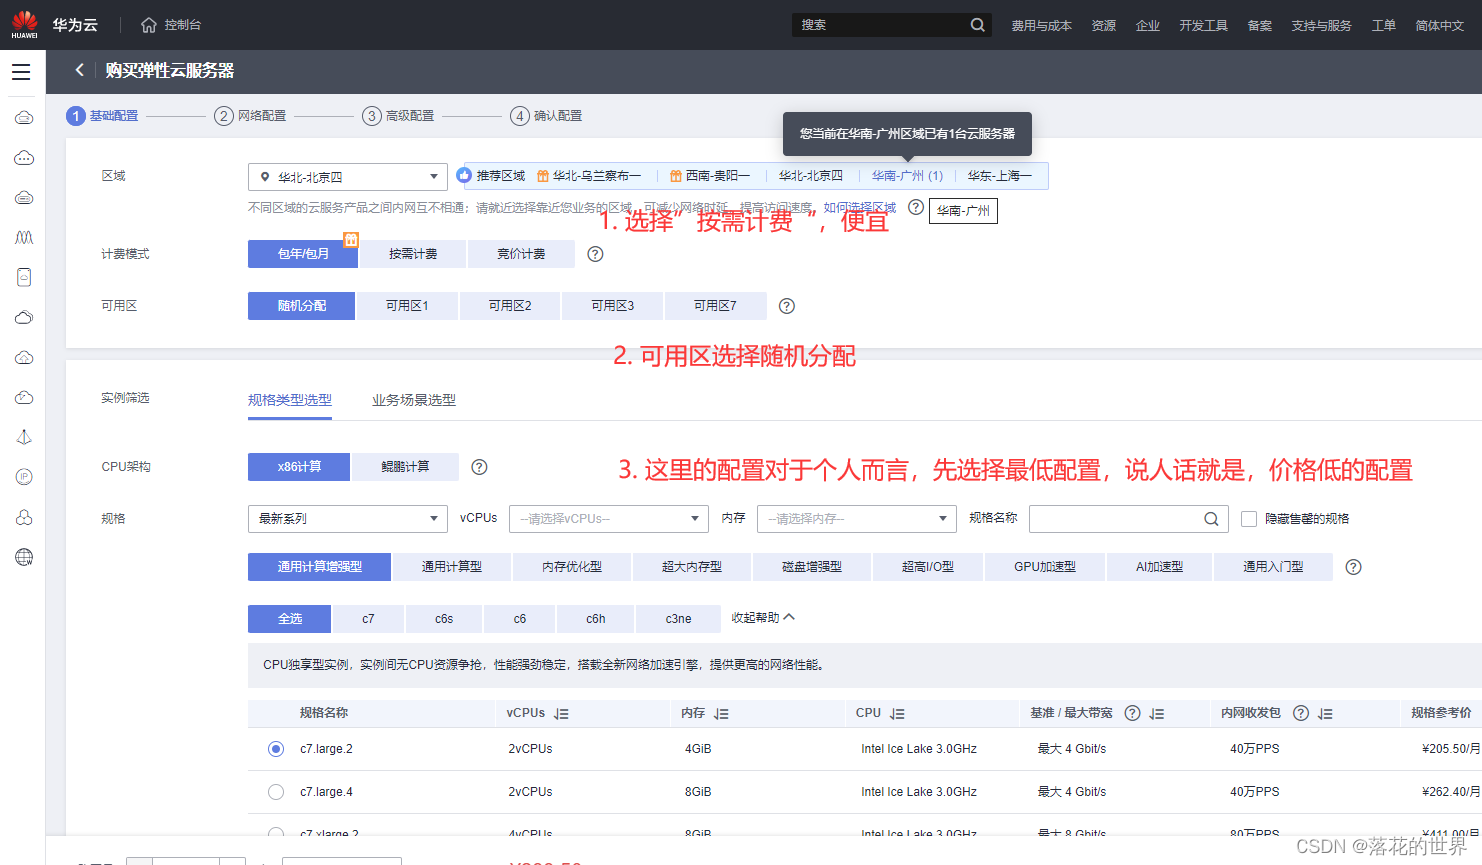The width and height of the screenshot is (1482, 865).
Task: Select 内存优化型 spec tab
Action: (x=572, y=567)
